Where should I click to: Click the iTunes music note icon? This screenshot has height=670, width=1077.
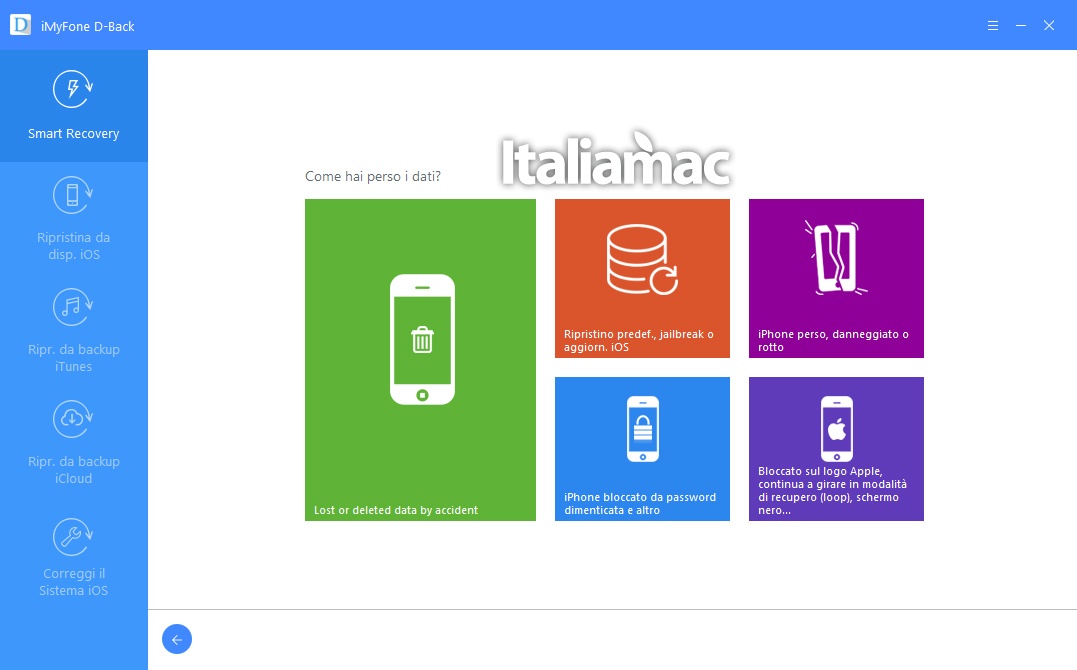point(73,307)
